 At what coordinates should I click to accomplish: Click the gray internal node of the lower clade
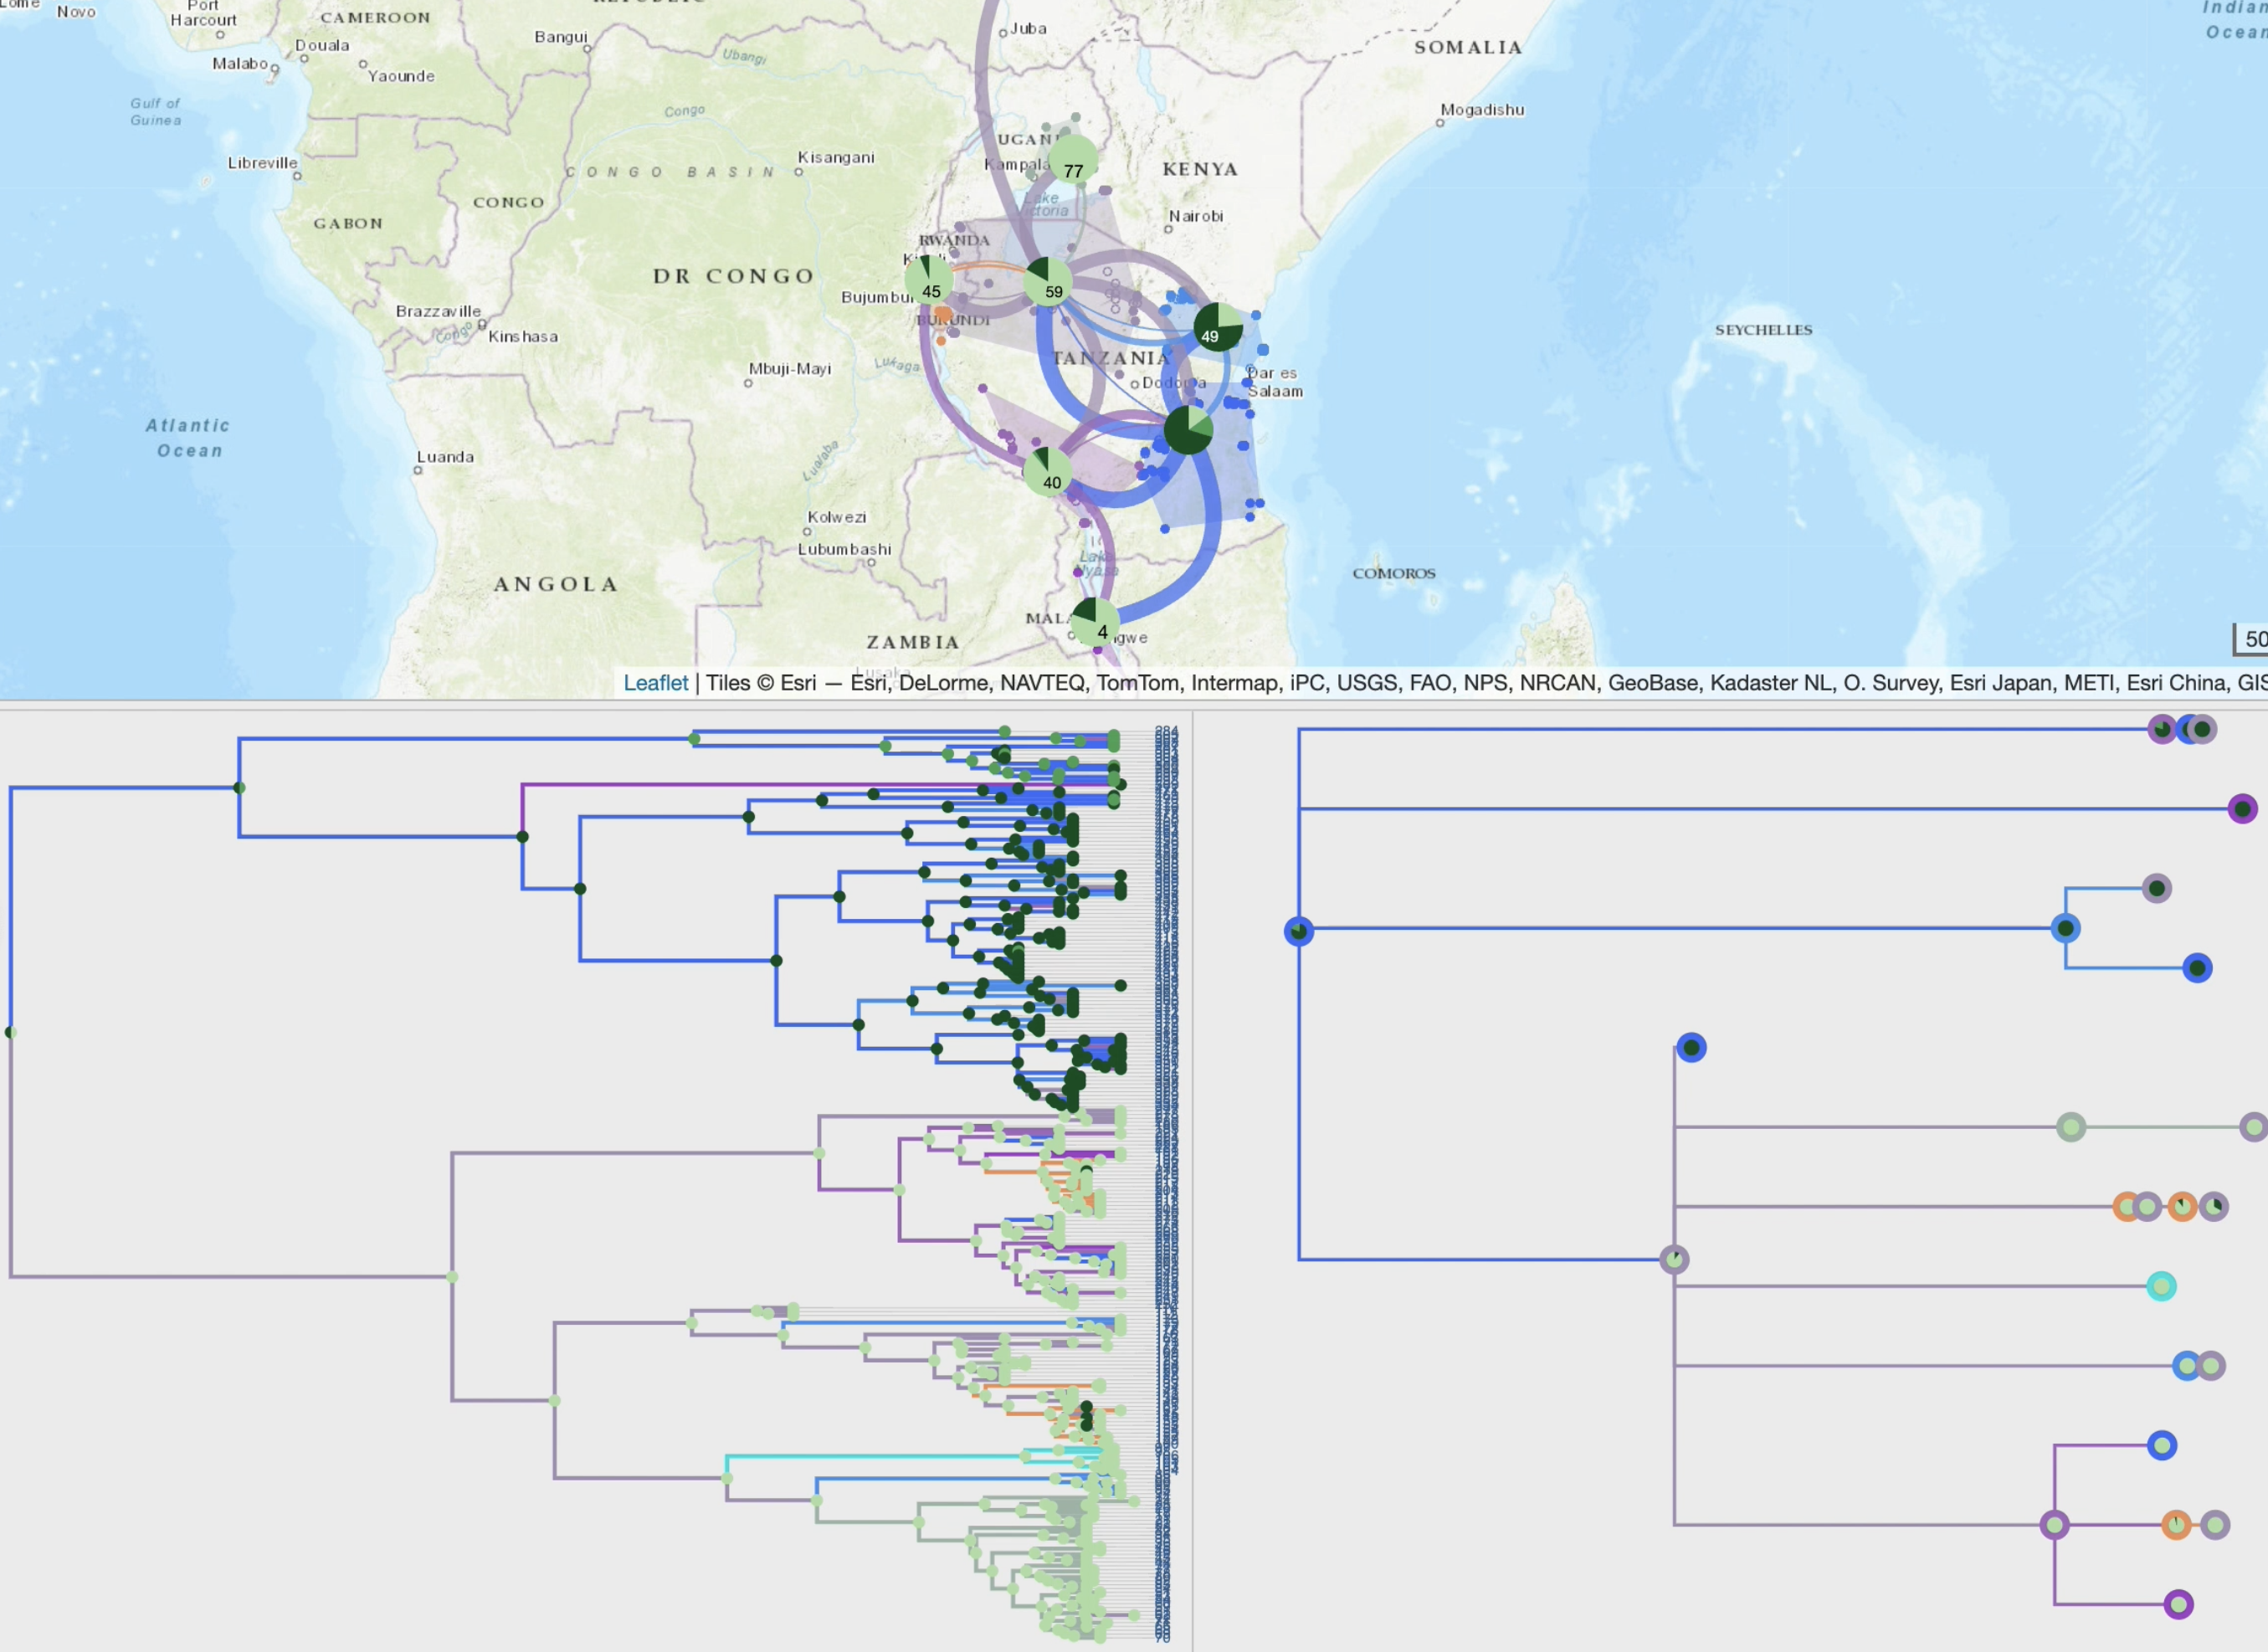tap(1674, 1259)
